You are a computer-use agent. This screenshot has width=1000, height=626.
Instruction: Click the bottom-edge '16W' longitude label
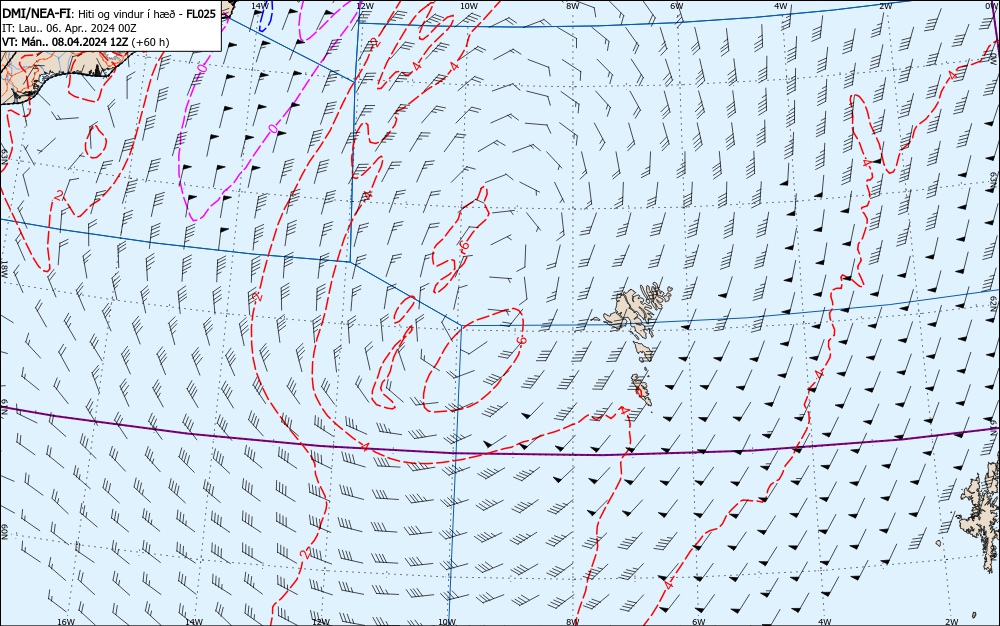(66, 622)
